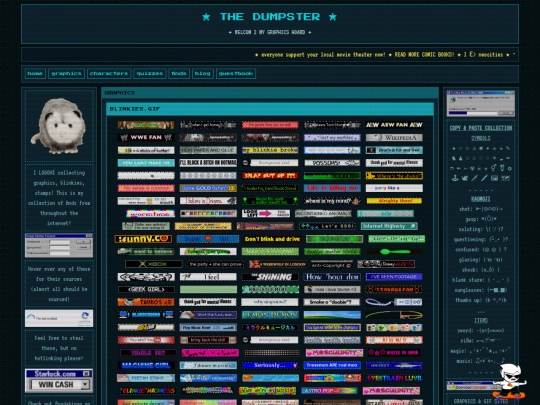This screenshot has height=405, width=540.
Task: Select the Internet Highway blinkie
Action: tap(389, 226)
